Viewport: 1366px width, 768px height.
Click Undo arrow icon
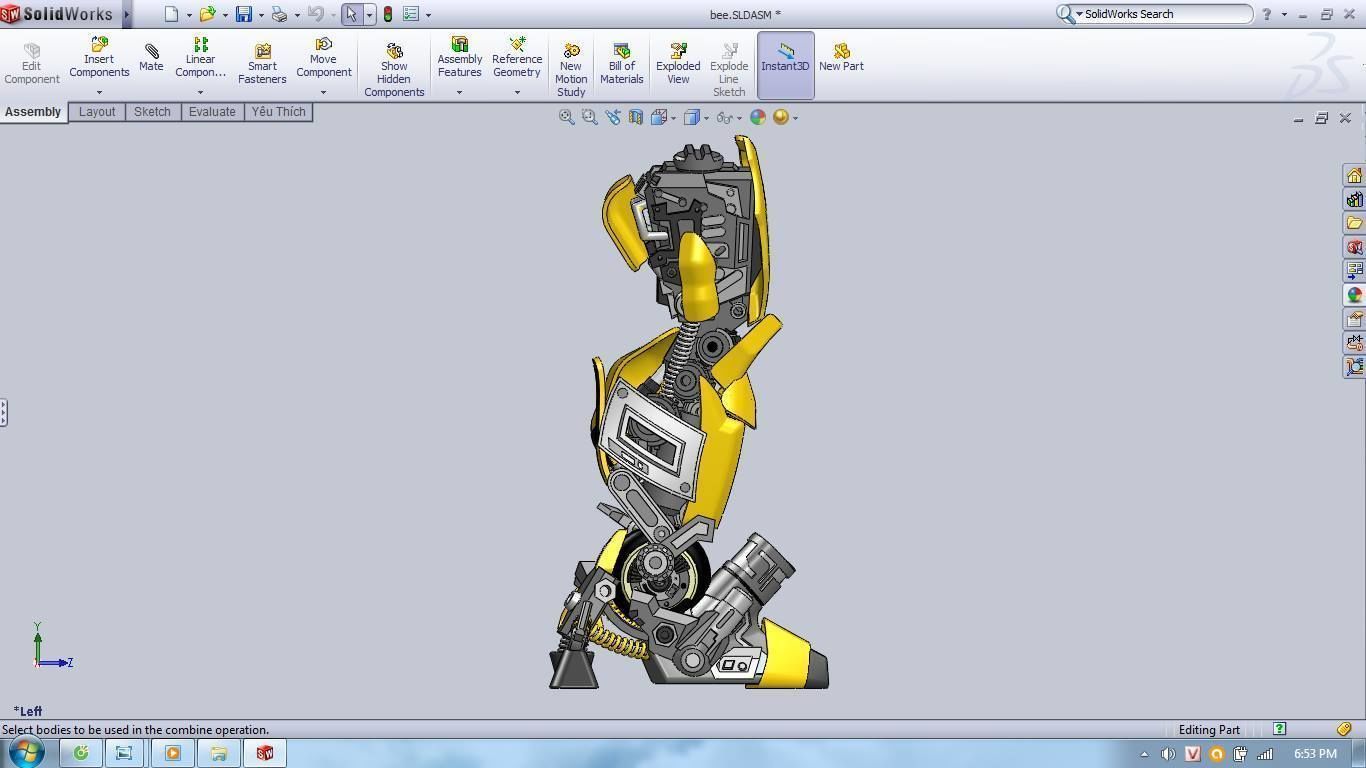[x=316, y=14]
